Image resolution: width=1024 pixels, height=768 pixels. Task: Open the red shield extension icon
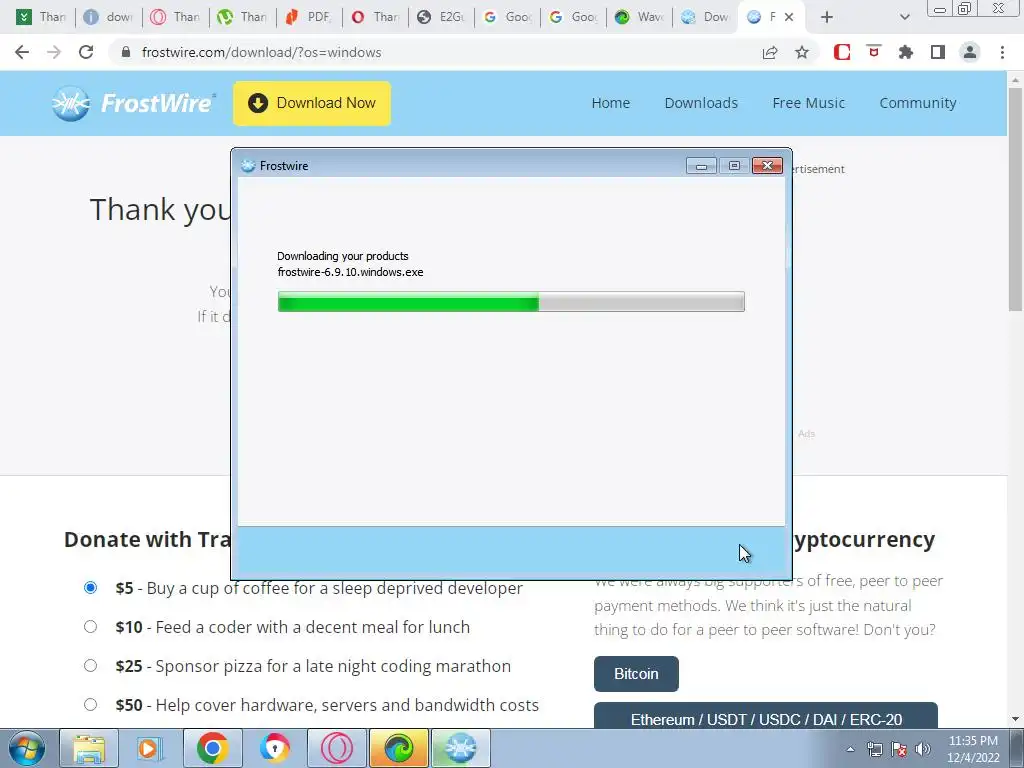pyautogui.click(x=874, y=51)
